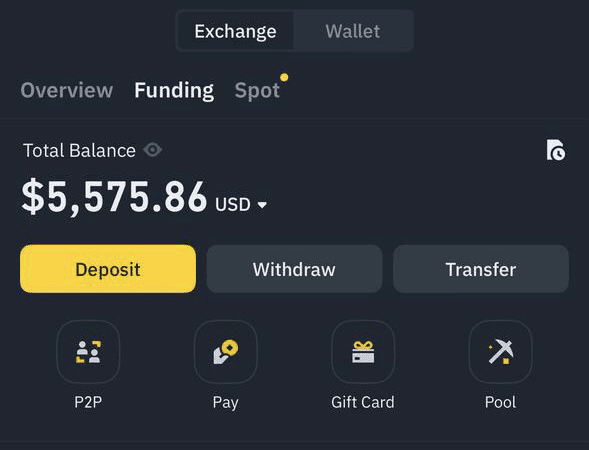589x450 pixels.
Task: Tap the P2P label text
Action: pos(88,402)
